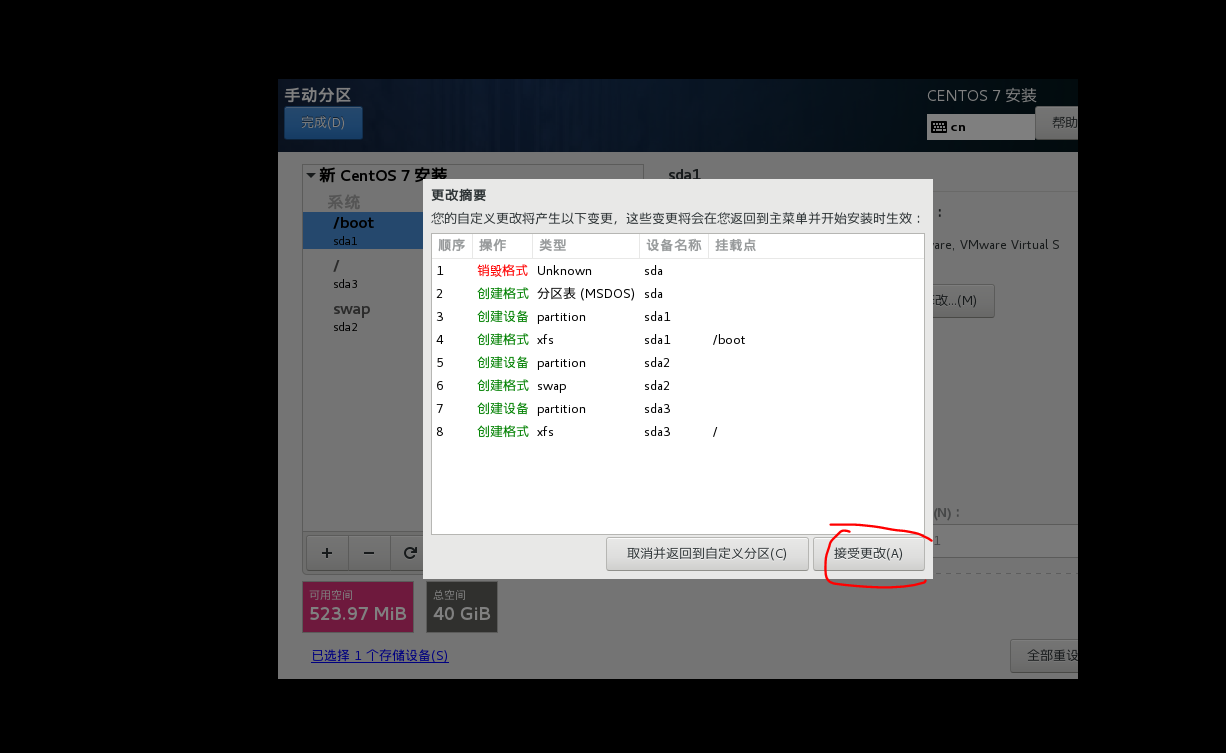Select row 3 创建设备 sda1 partition
Viewport: 1226px width, 753px height.
(x=678, y=317)
